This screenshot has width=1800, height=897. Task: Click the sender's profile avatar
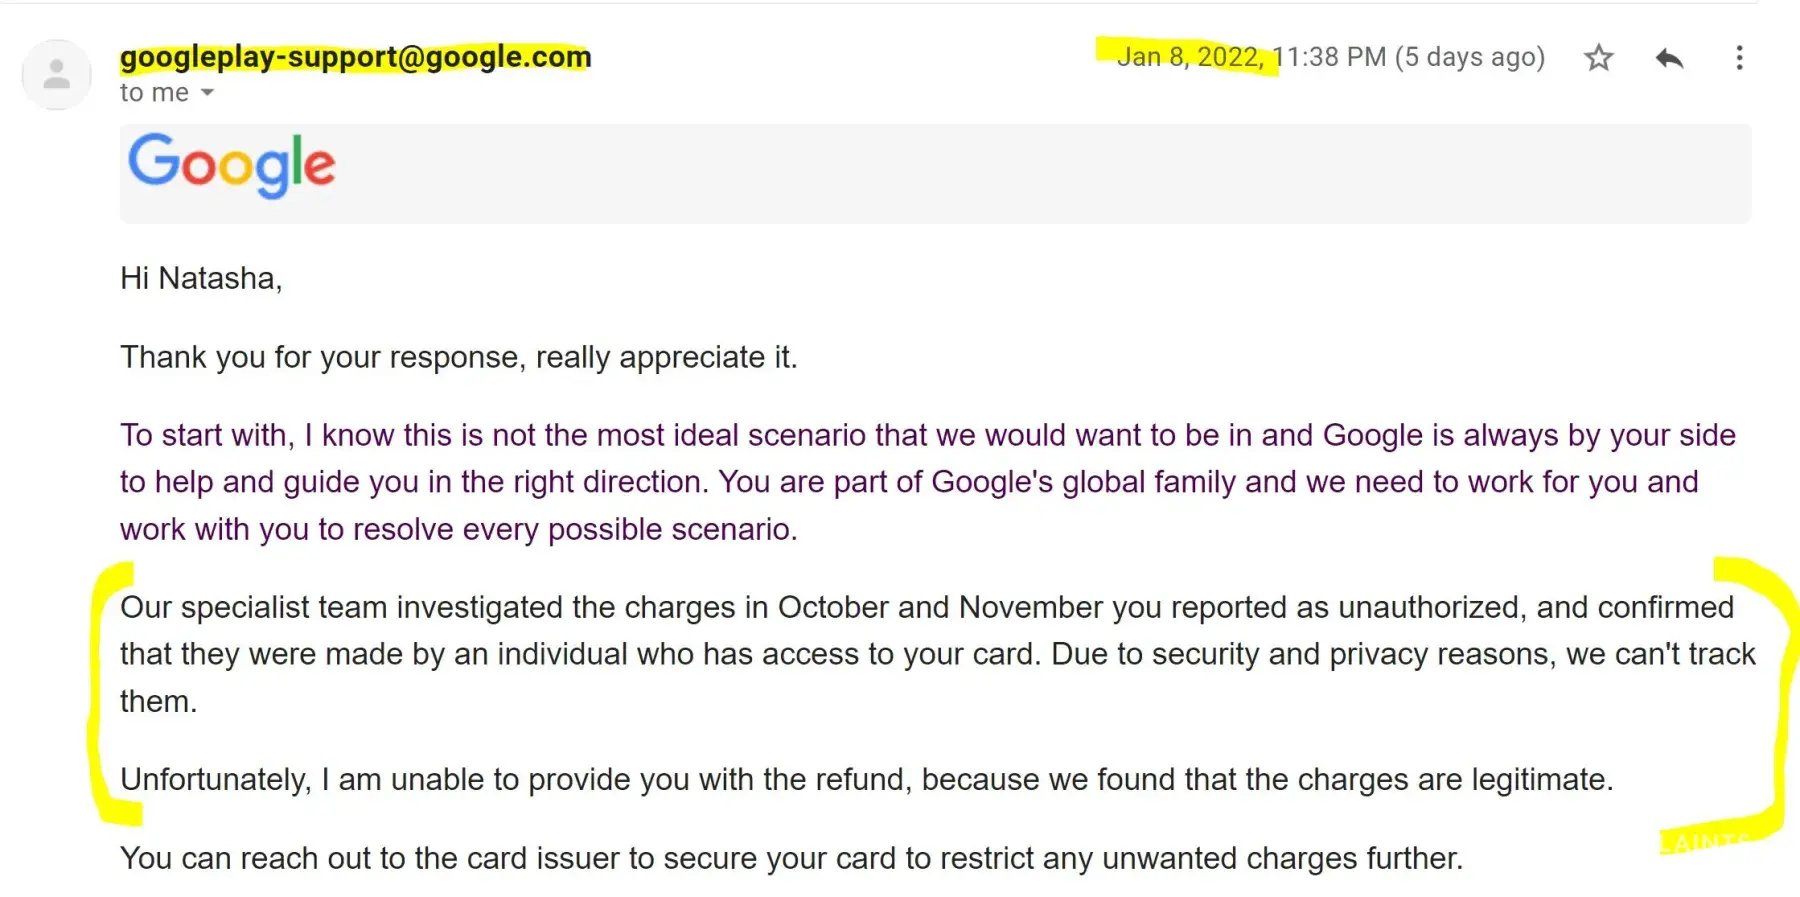(57, 75)
